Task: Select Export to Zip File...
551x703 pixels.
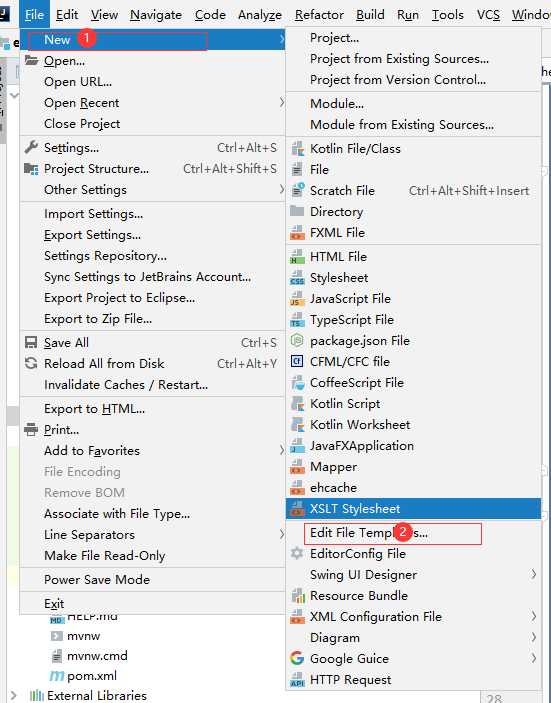Action: tap(152, 319)
